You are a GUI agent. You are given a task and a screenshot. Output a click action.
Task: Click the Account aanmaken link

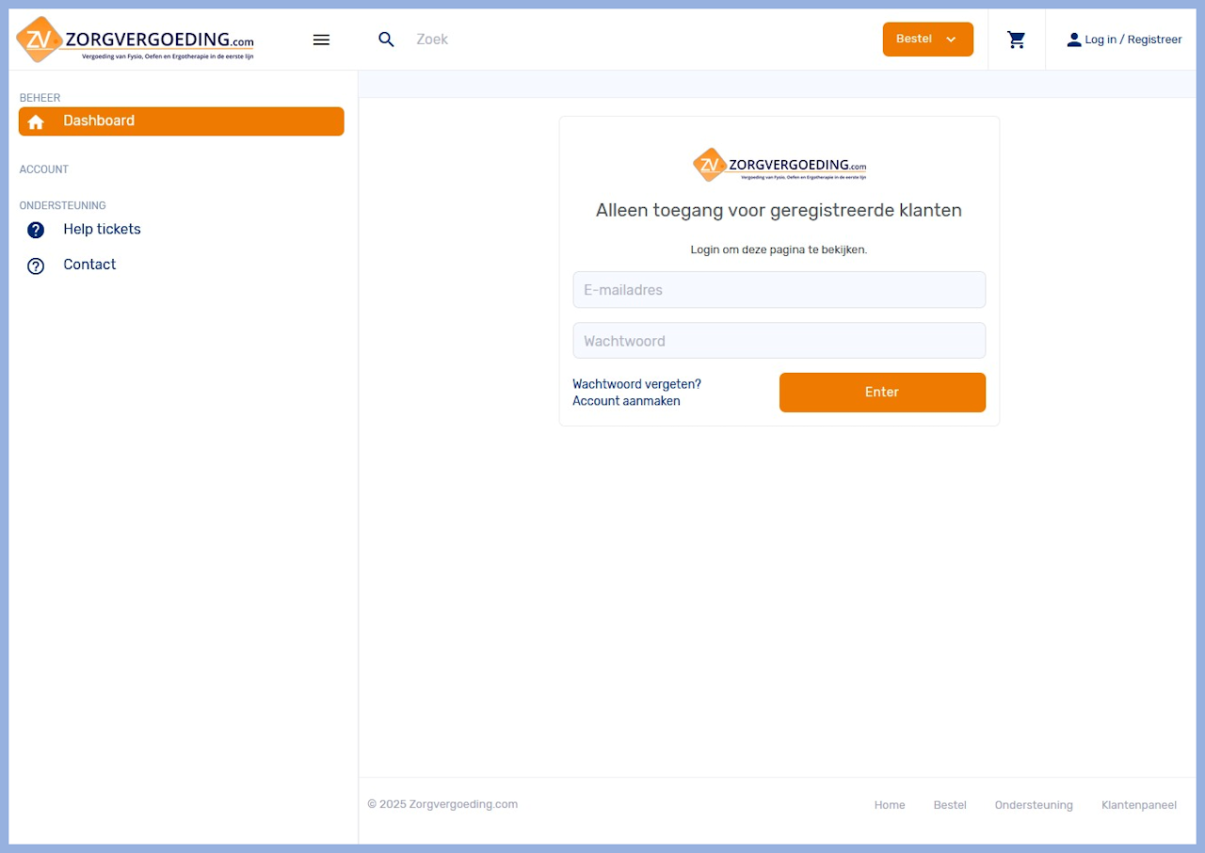[x=626, y=401]
